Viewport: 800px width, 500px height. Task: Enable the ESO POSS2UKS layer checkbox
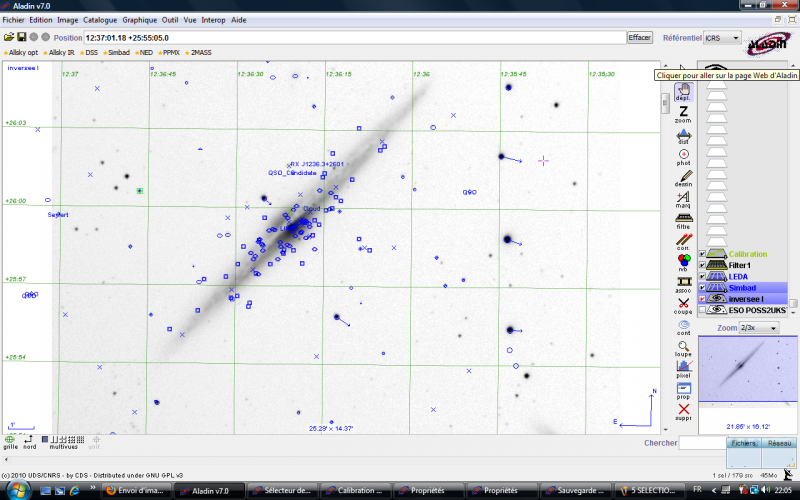[x=702, y=310]
